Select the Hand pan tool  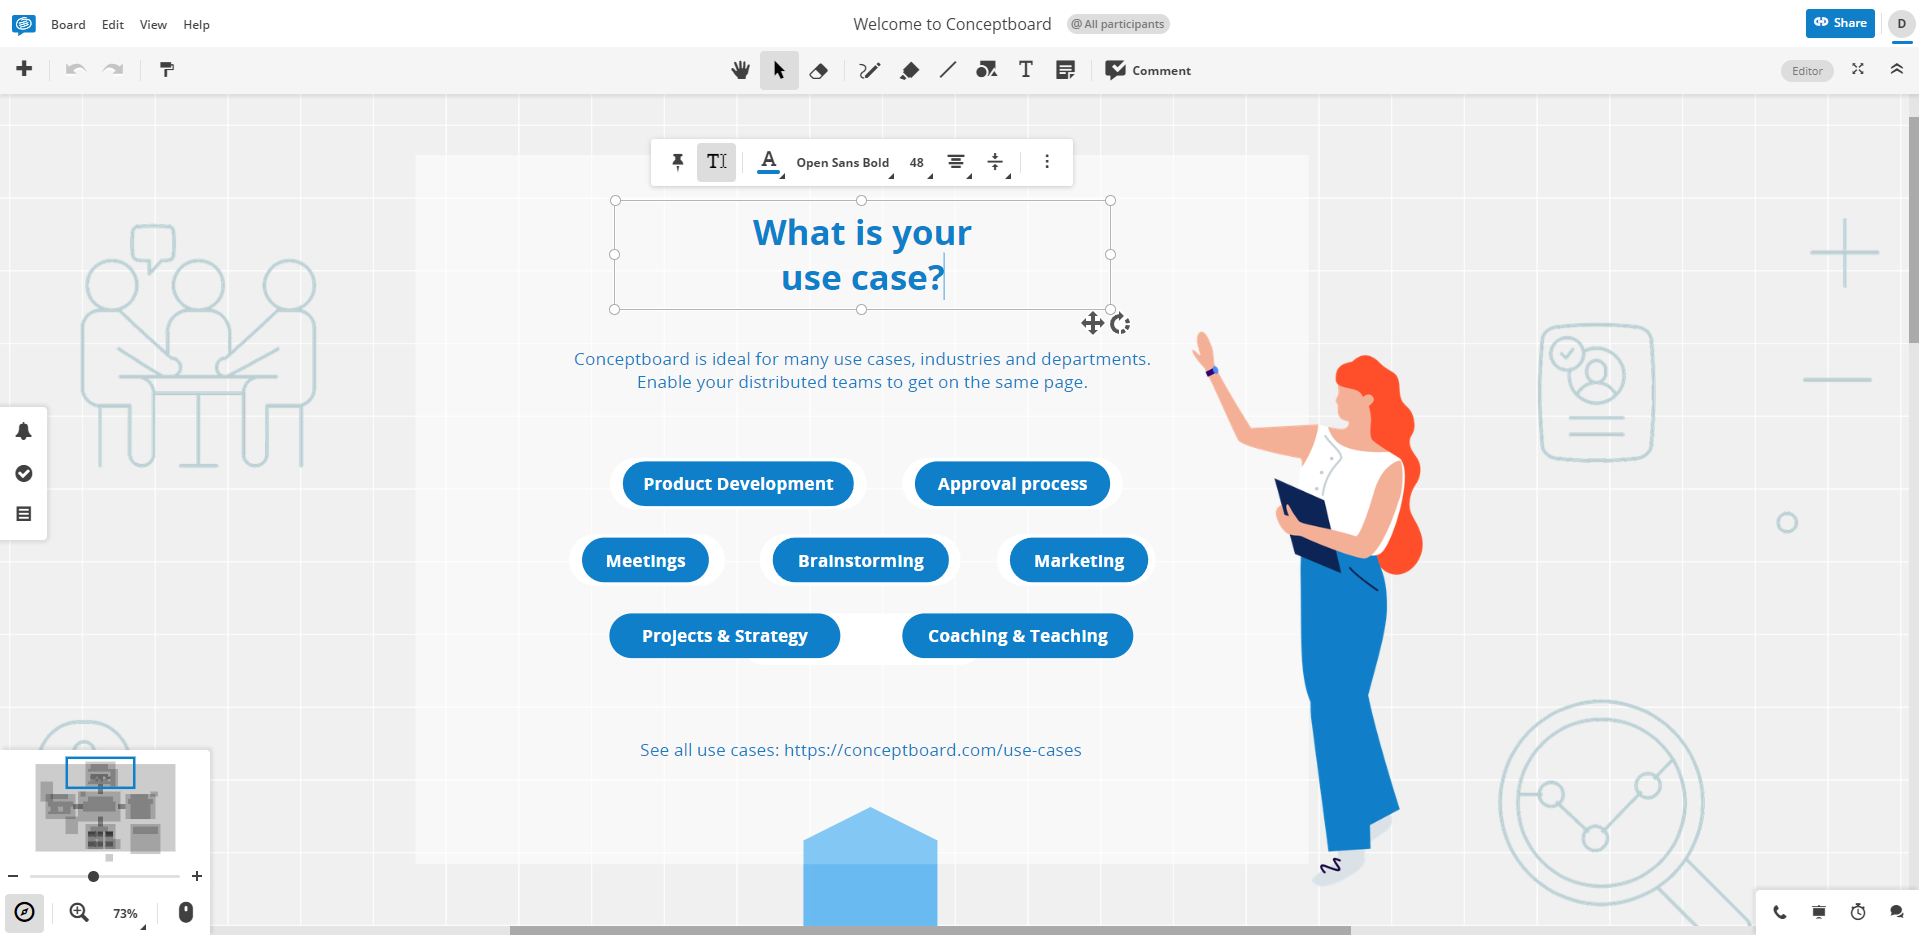click(x=740, y=70)
